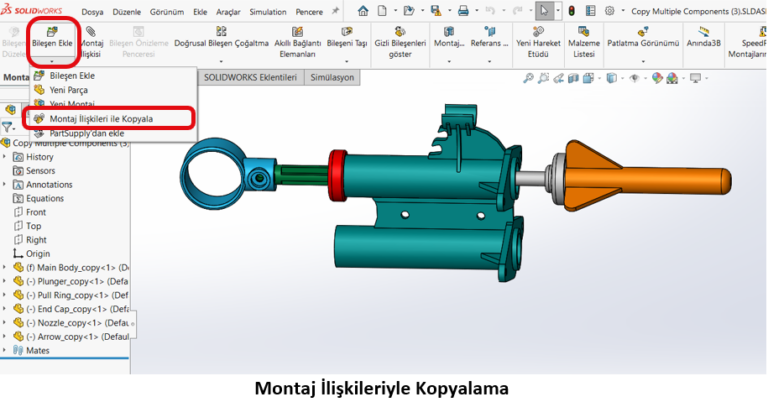The image size is (768, 402).
Task: Open the Montaj İlişkisi mate tool
Action: coord(91,34)
